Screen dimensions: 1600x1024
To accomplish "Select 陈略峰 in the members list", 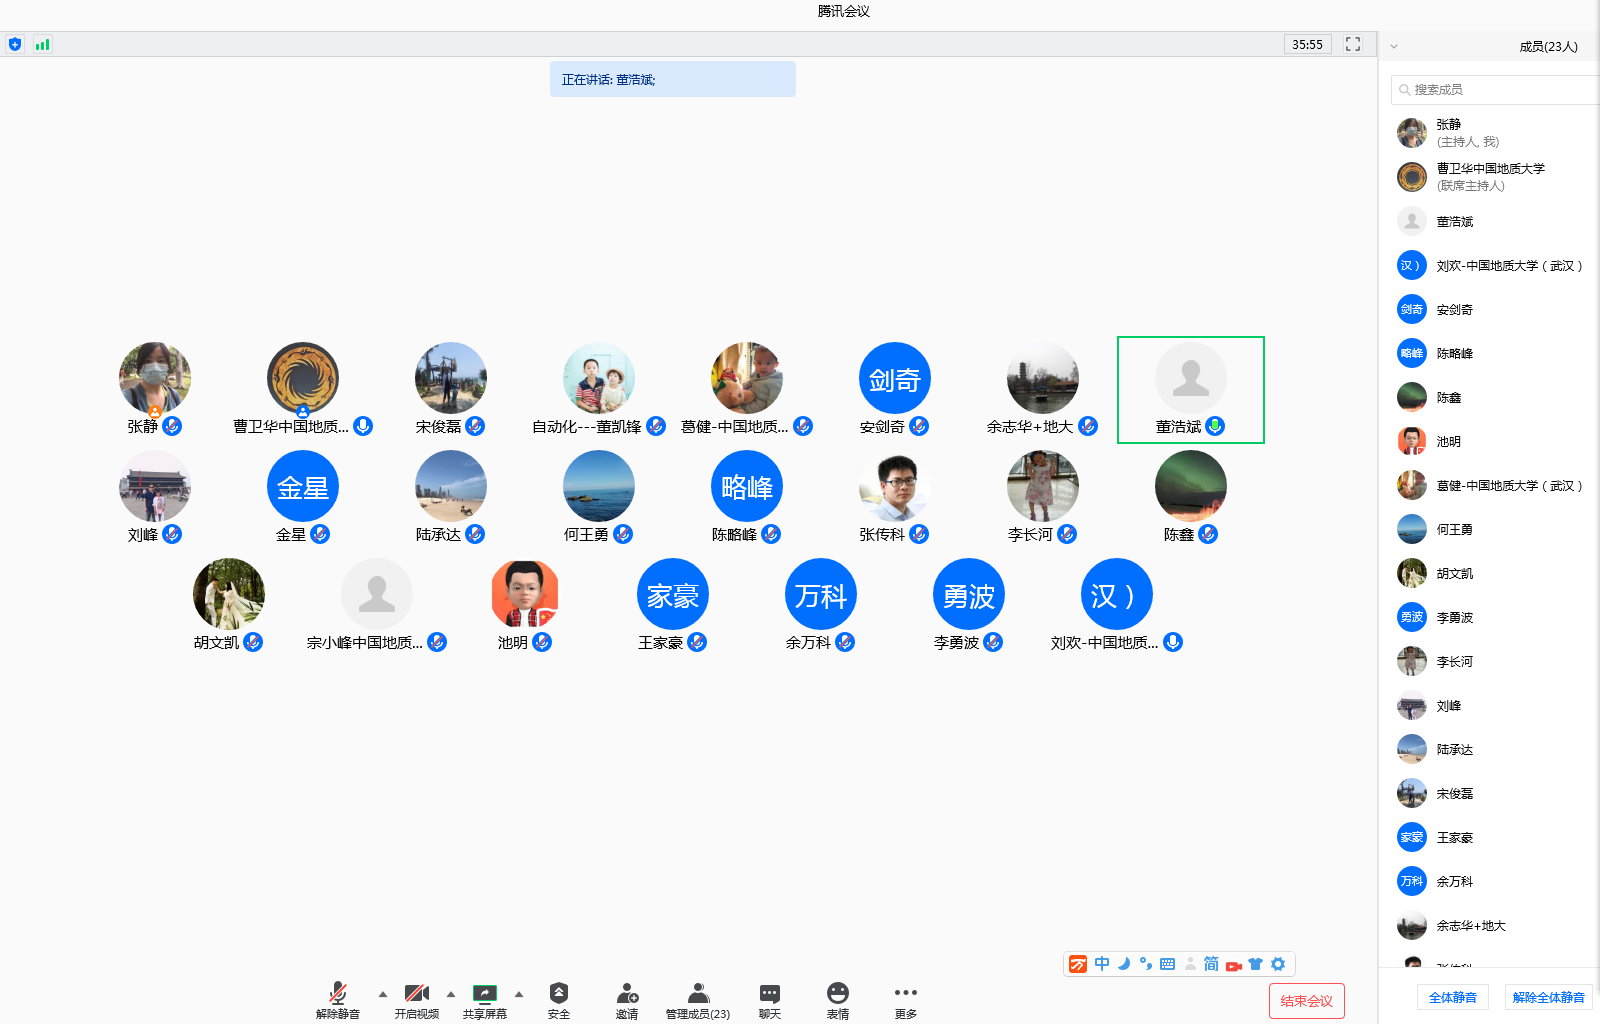I will pos(1454,353).
